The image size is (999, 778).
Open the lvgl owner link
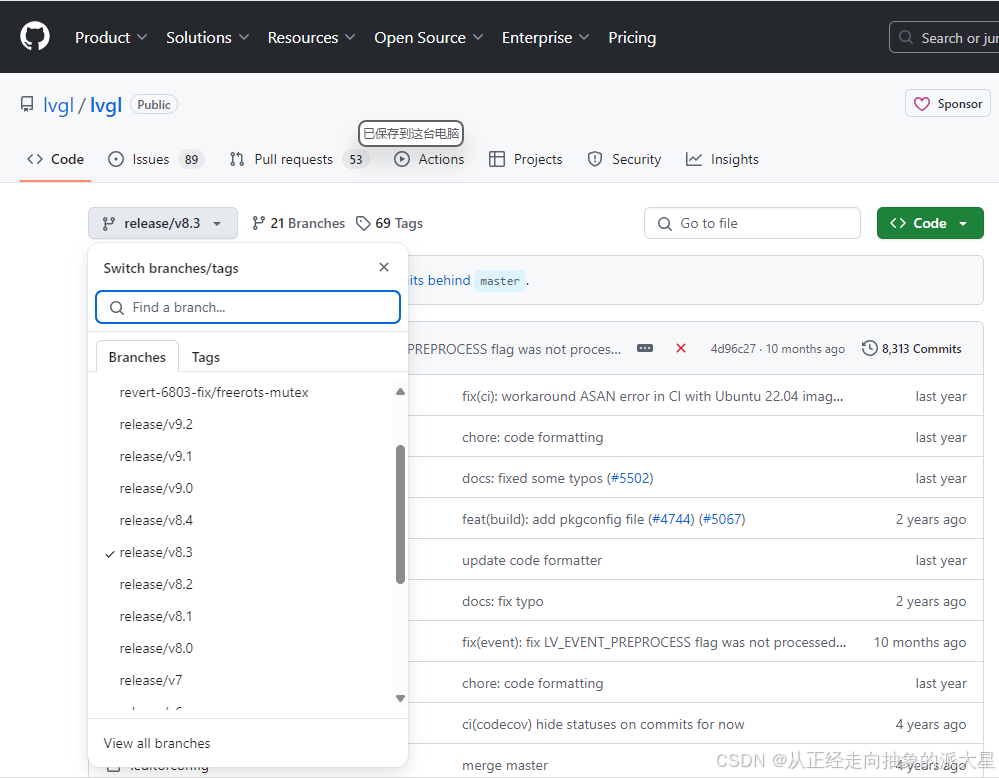(x=59, y=104)
